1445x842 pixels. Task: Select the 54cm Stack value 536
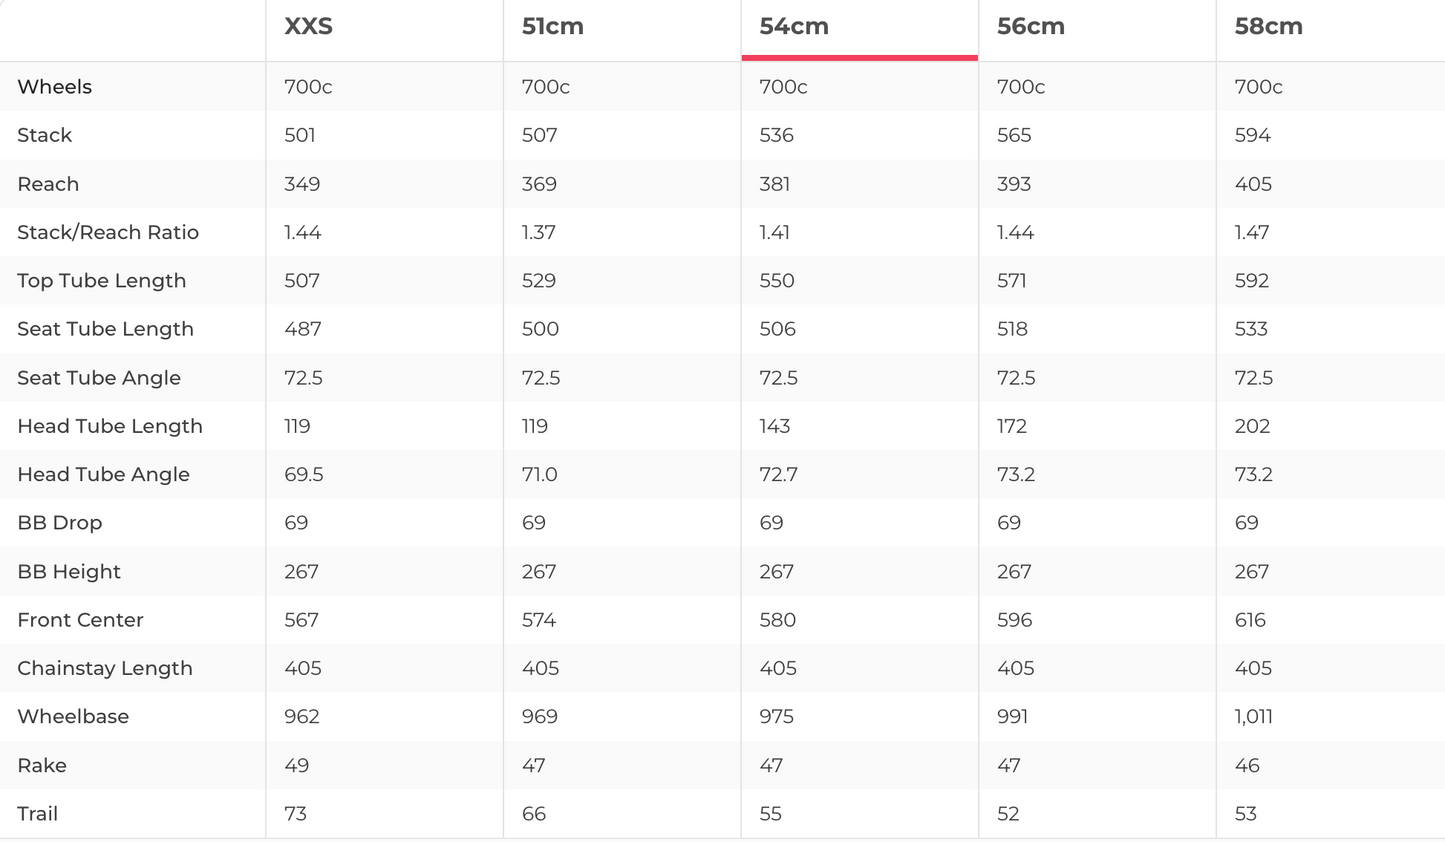point(776,135)
